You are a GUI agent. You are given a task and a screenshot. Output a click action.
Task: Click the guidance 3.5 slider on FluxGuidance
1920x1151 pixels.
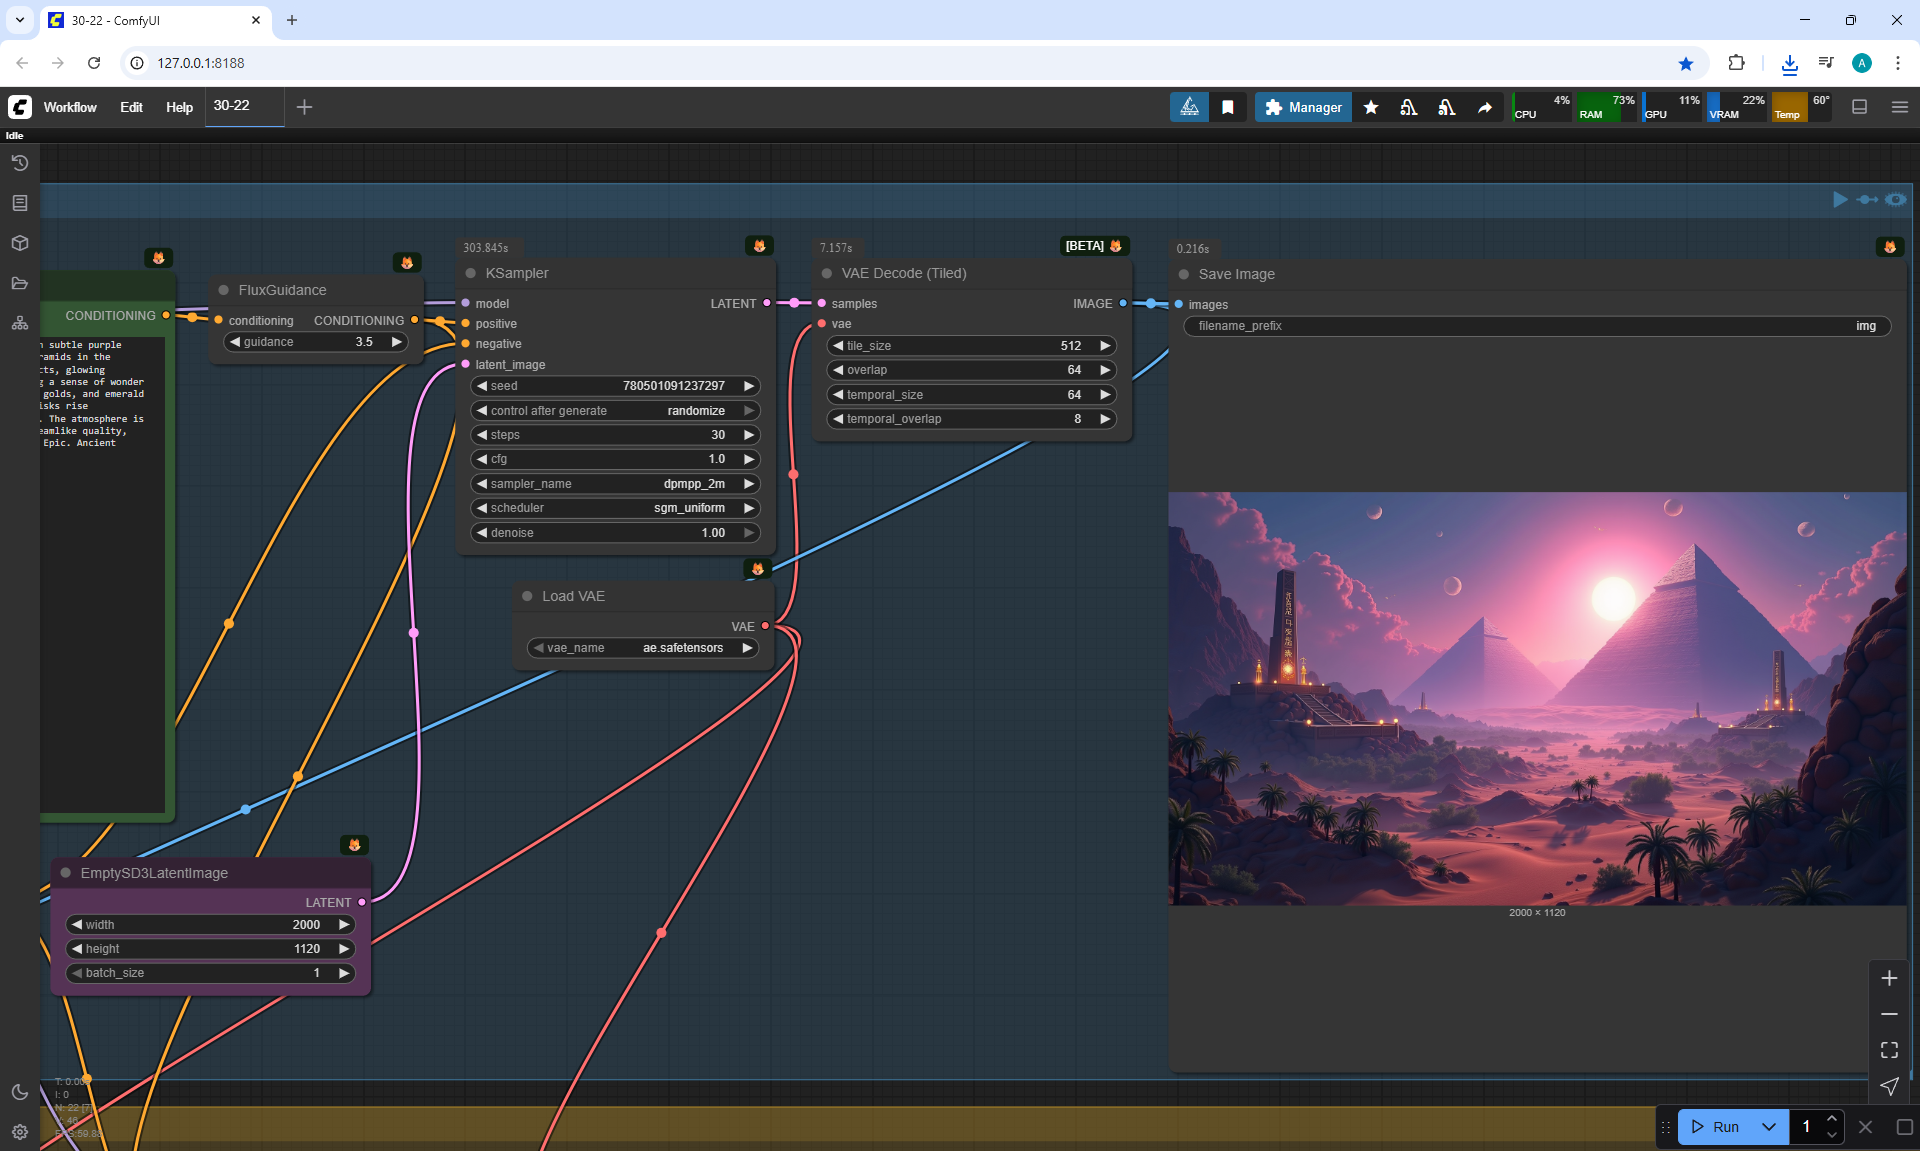(315, 342)
